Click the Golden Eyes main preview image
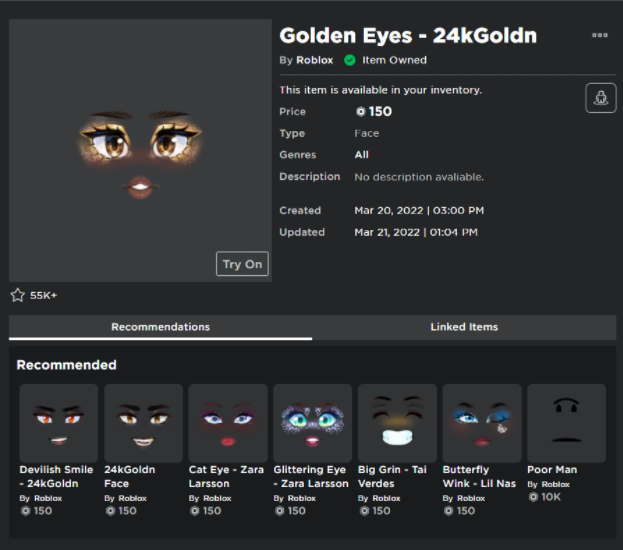The image size is (623, 550). click(140, 150)
